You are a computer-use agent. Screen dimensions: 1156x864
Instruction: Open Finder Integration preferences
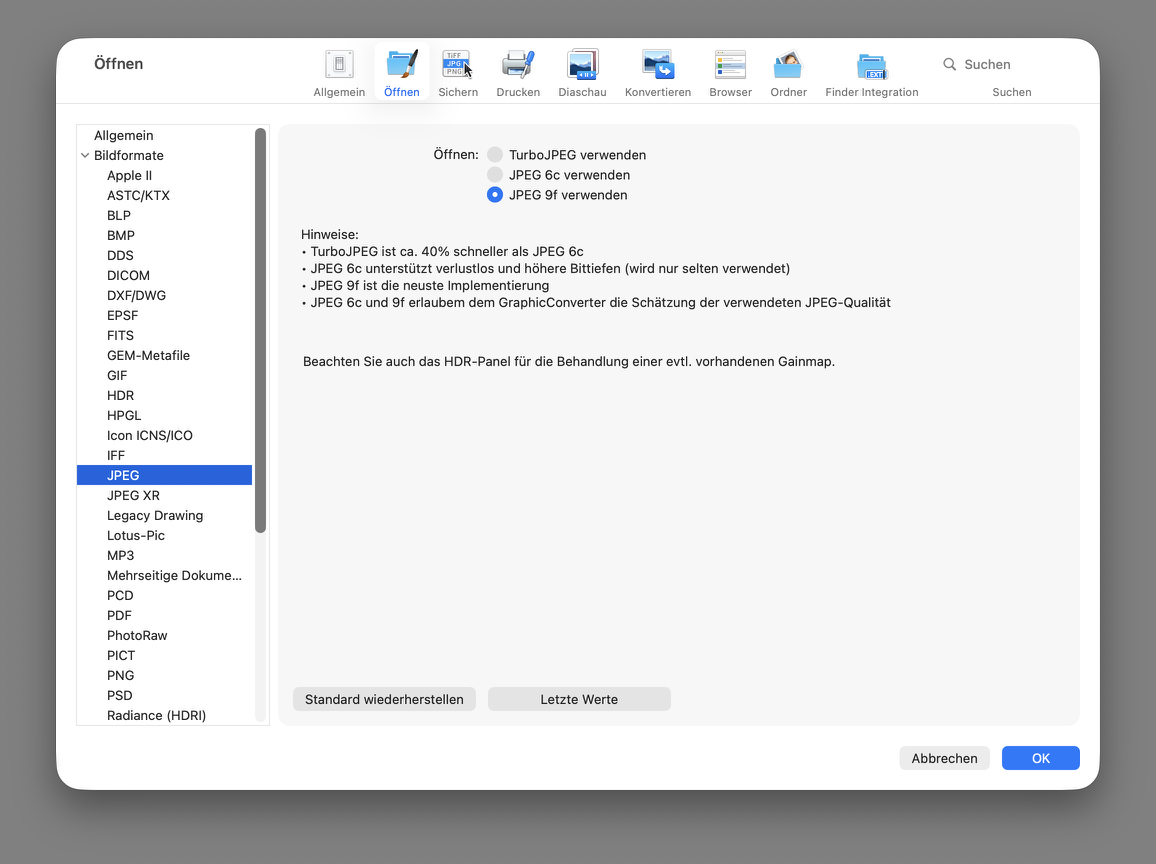click(x=871, y=65)
